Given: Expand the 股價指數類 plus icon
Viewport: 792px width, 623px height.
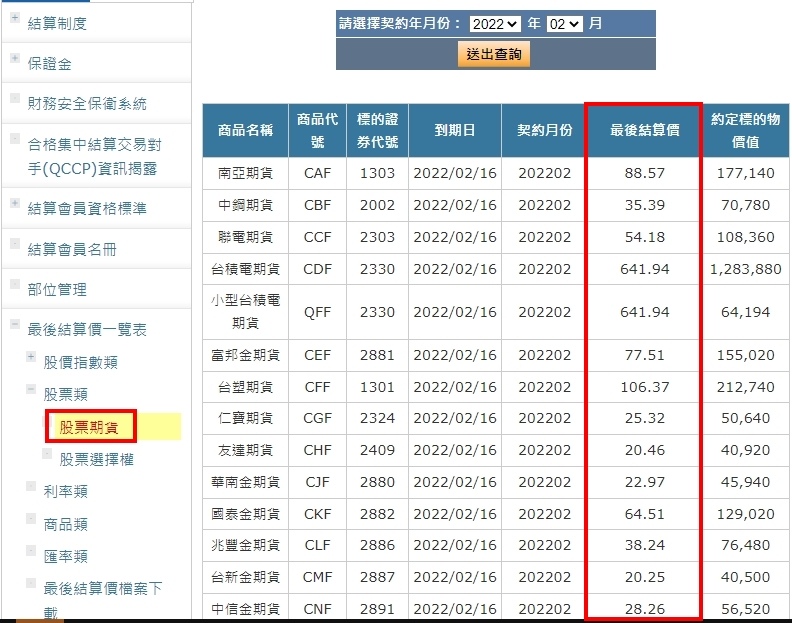Looking at the screenshot, I should click(31, 357).
